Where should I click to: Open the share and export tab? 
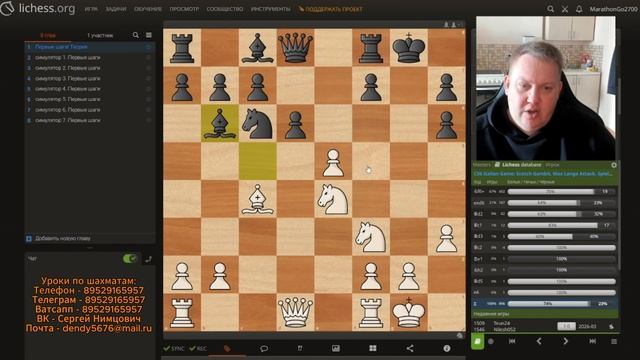coord(410,348)
